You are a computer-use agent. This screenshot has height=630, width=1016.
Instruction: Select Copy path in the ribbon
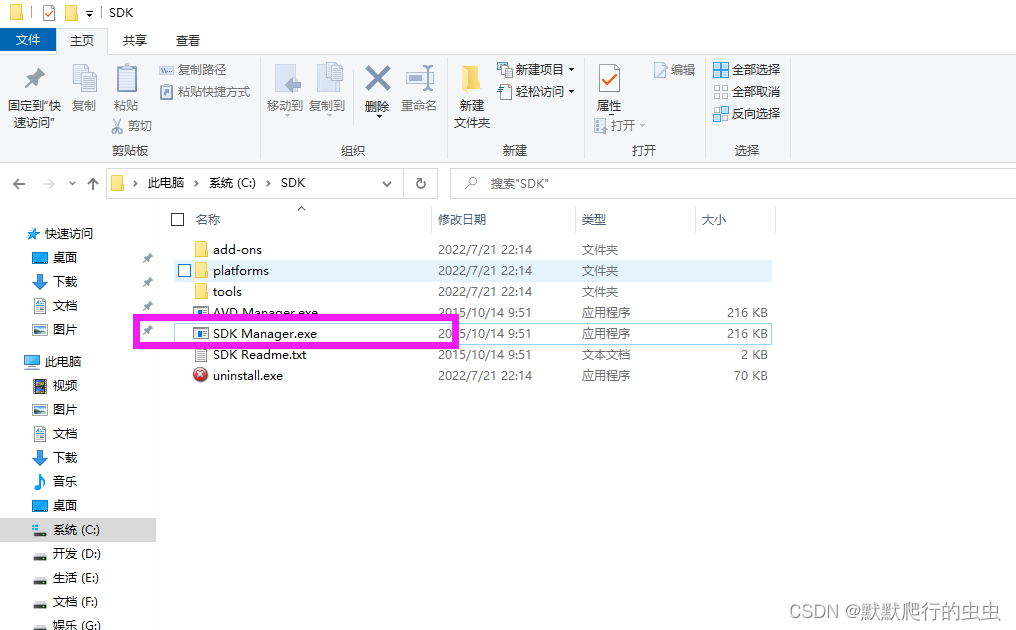coord(193,69)
